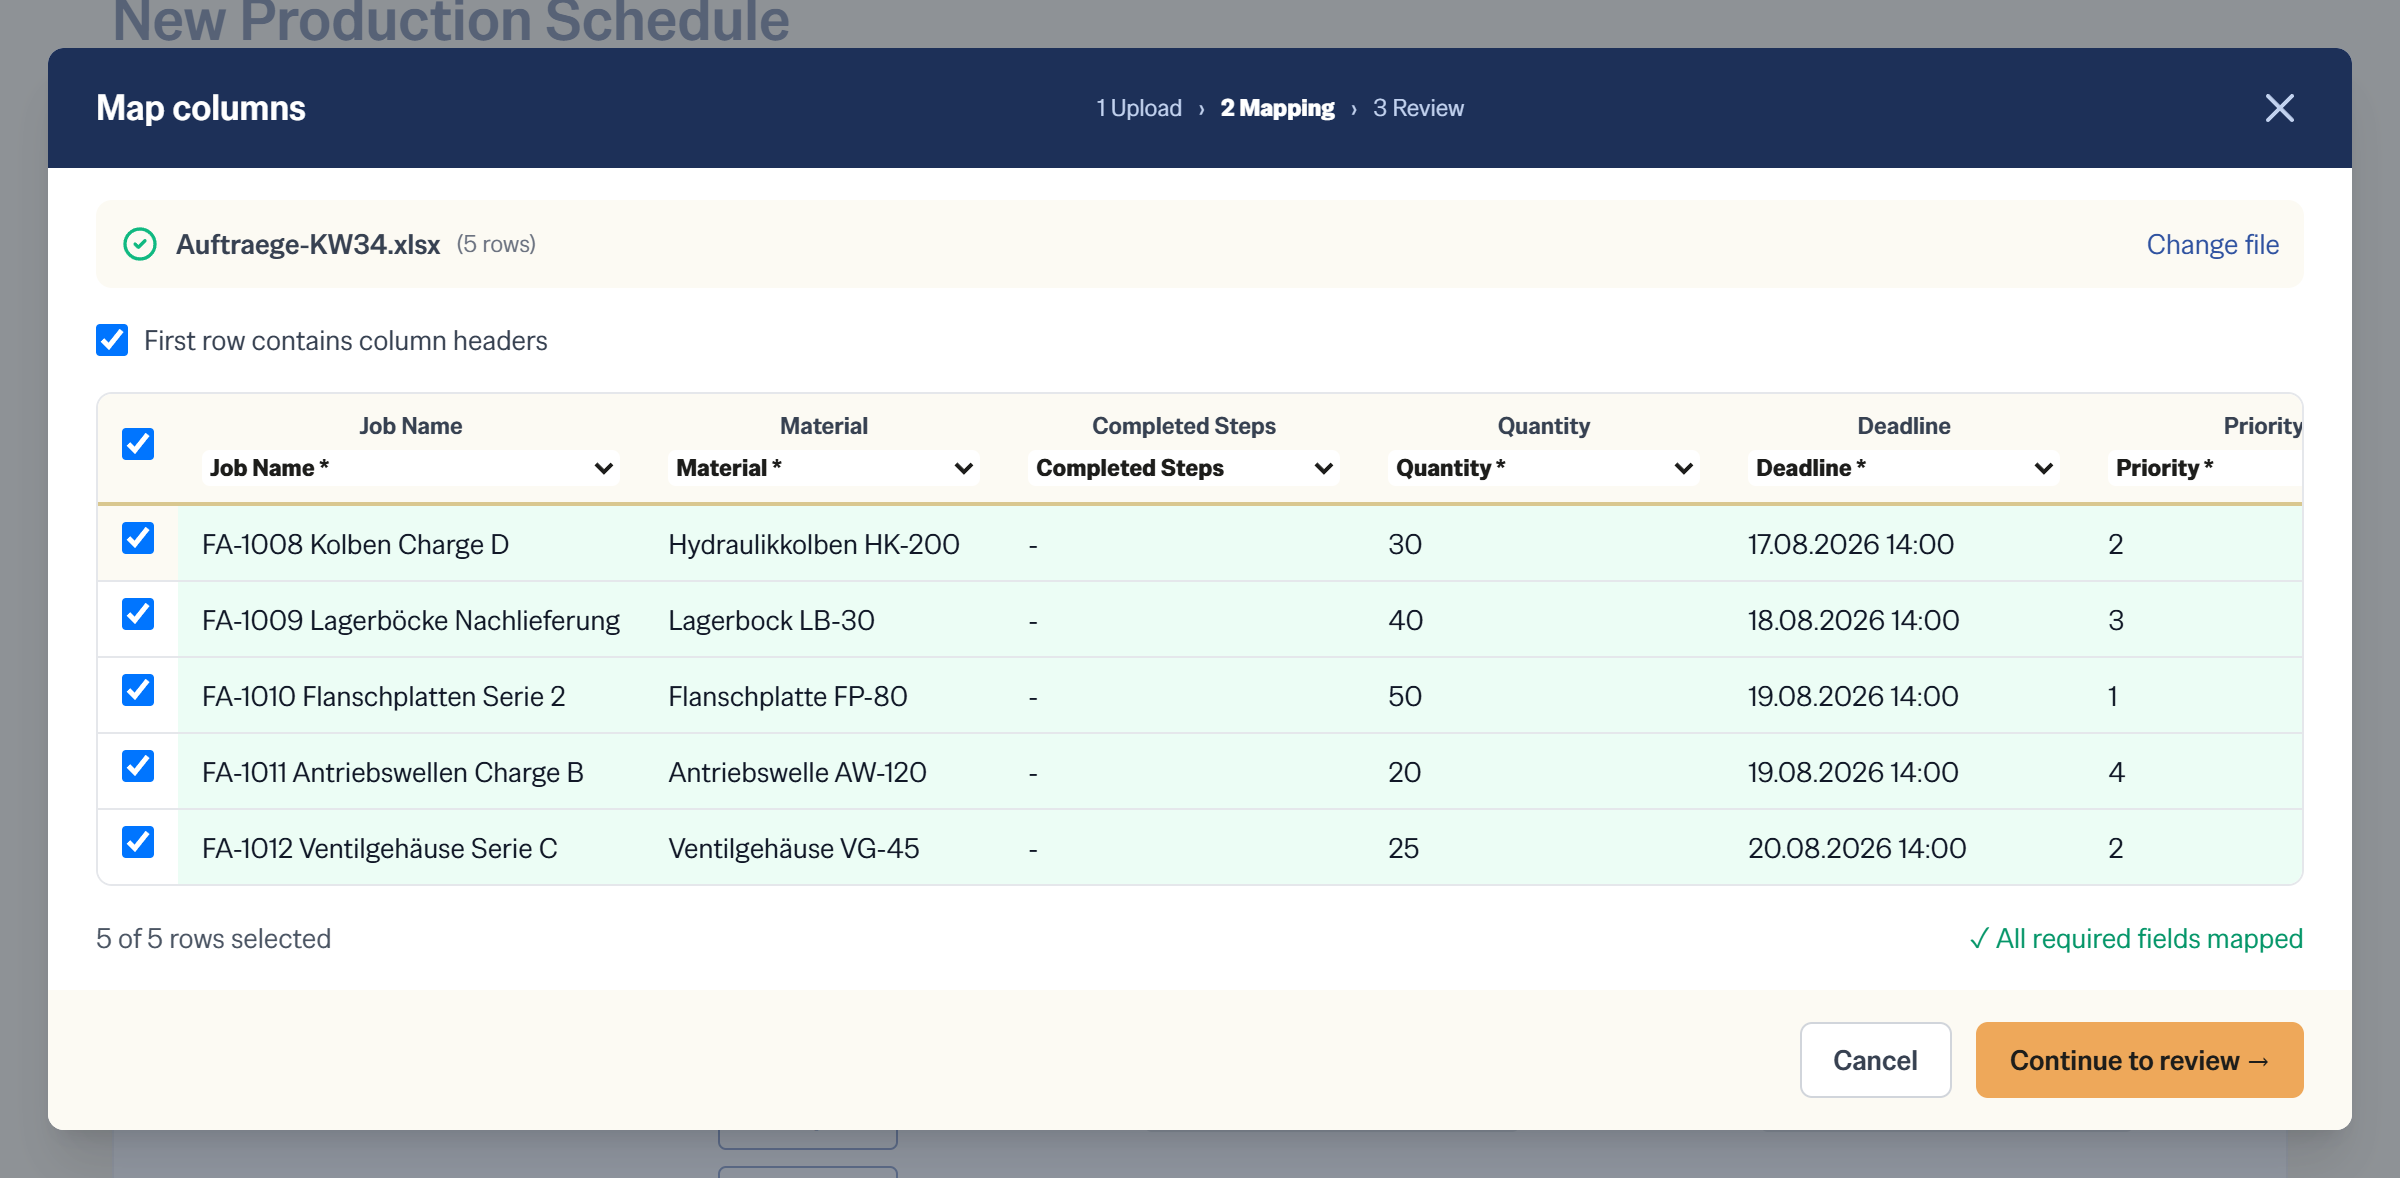Screen dimensions: 2400x1178
Task: Continue to review button
Action: (x=2139, y=1060)
